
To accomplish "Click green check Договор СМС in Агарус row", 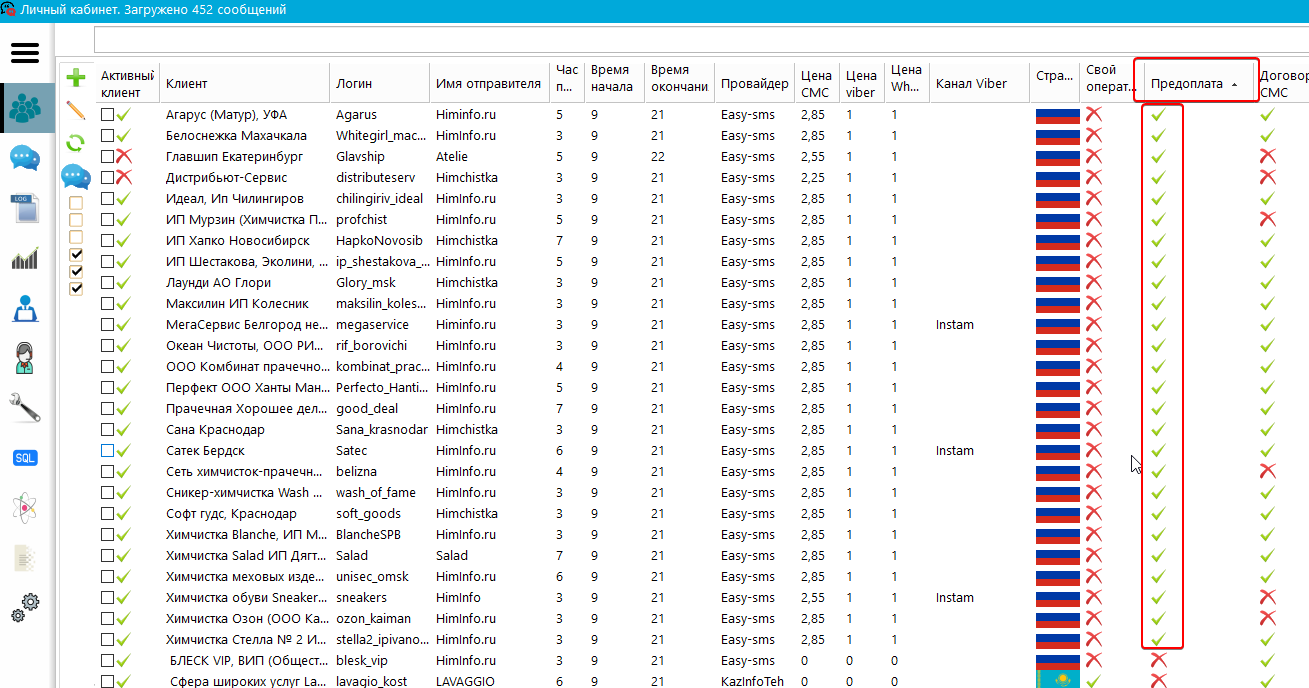I will 1267,114.
